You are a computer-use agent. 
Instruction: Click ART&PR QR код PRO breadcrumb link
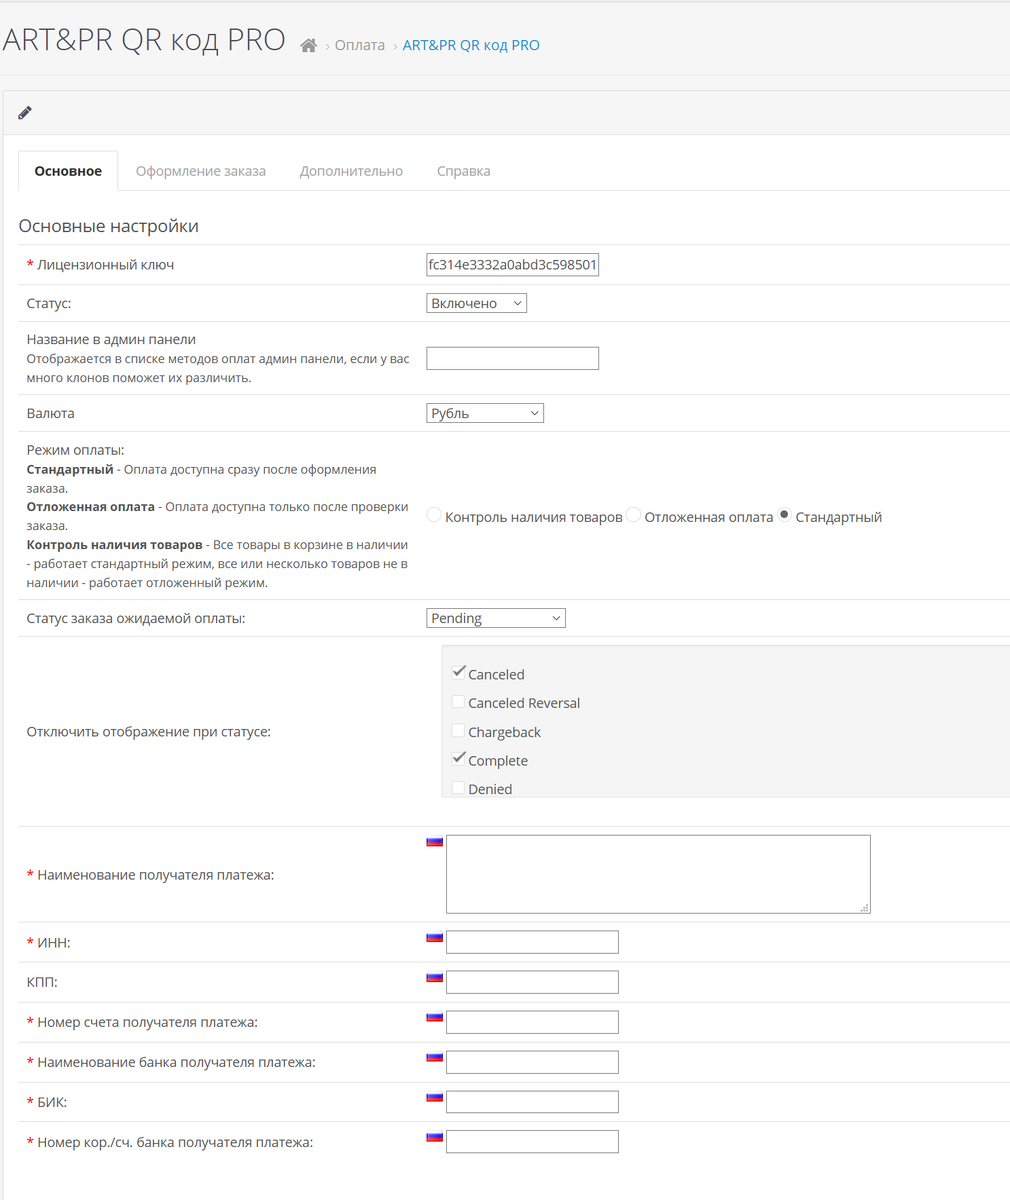click(471, 46)
